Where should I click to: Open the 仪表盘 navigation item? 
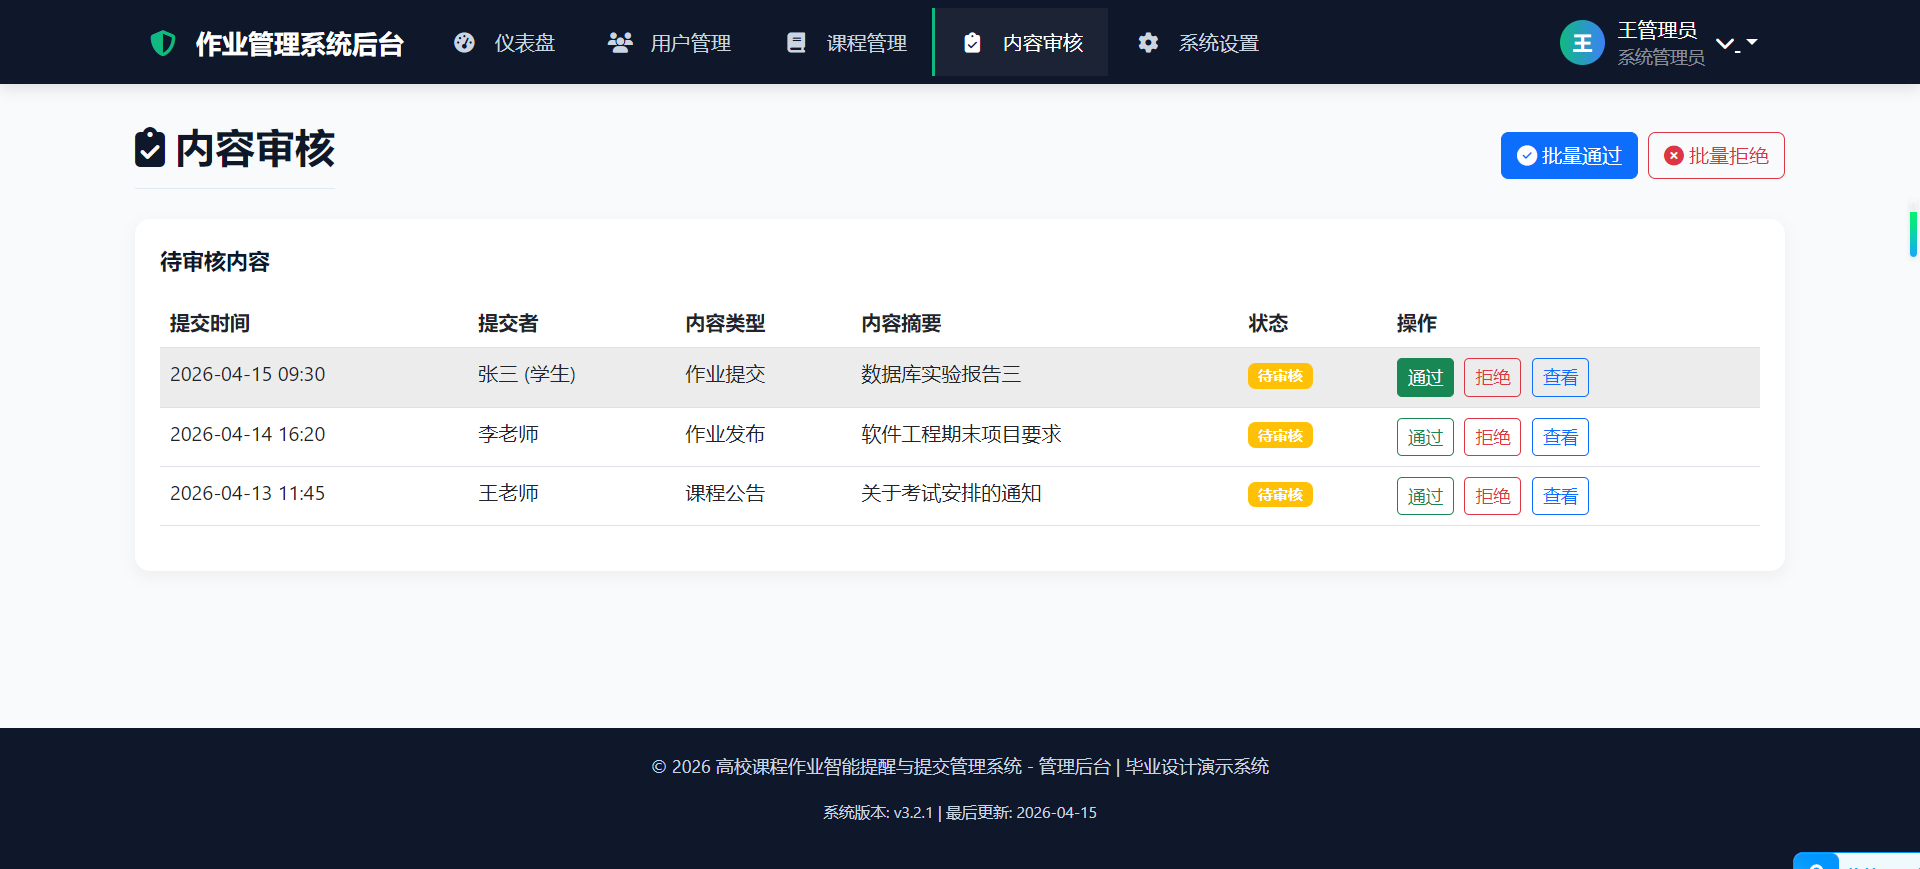click(505, 43)
